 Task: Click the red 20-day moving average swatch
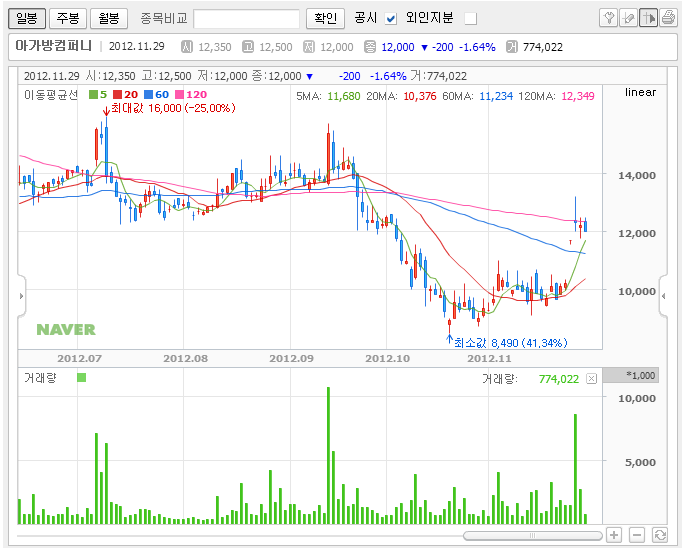click(117, 94)
